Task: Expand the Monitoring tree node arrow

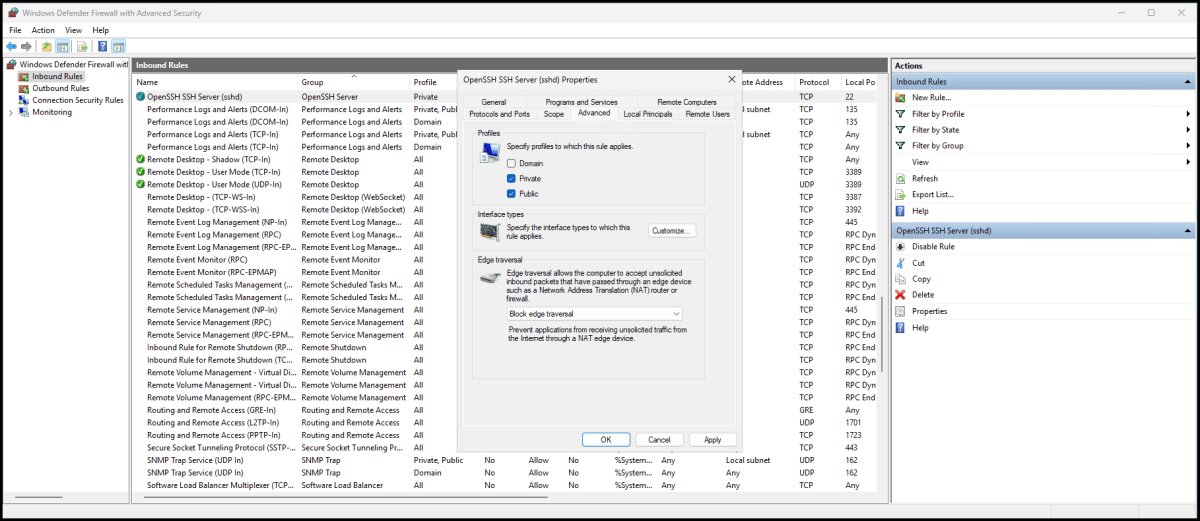Action: (x=11, y=112)
